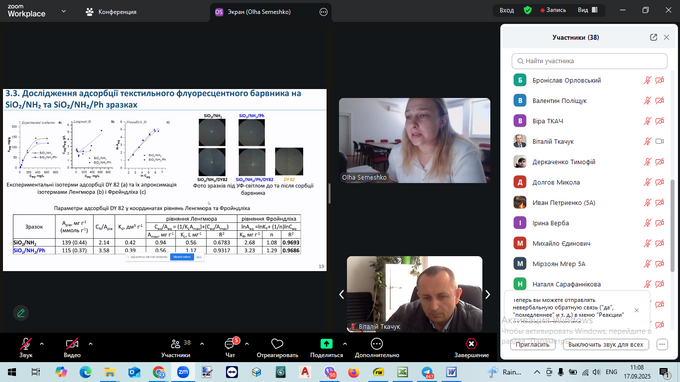Click the green encryption shield icon
This screenshot has width=680, height=382.
(x=527, y=10)
